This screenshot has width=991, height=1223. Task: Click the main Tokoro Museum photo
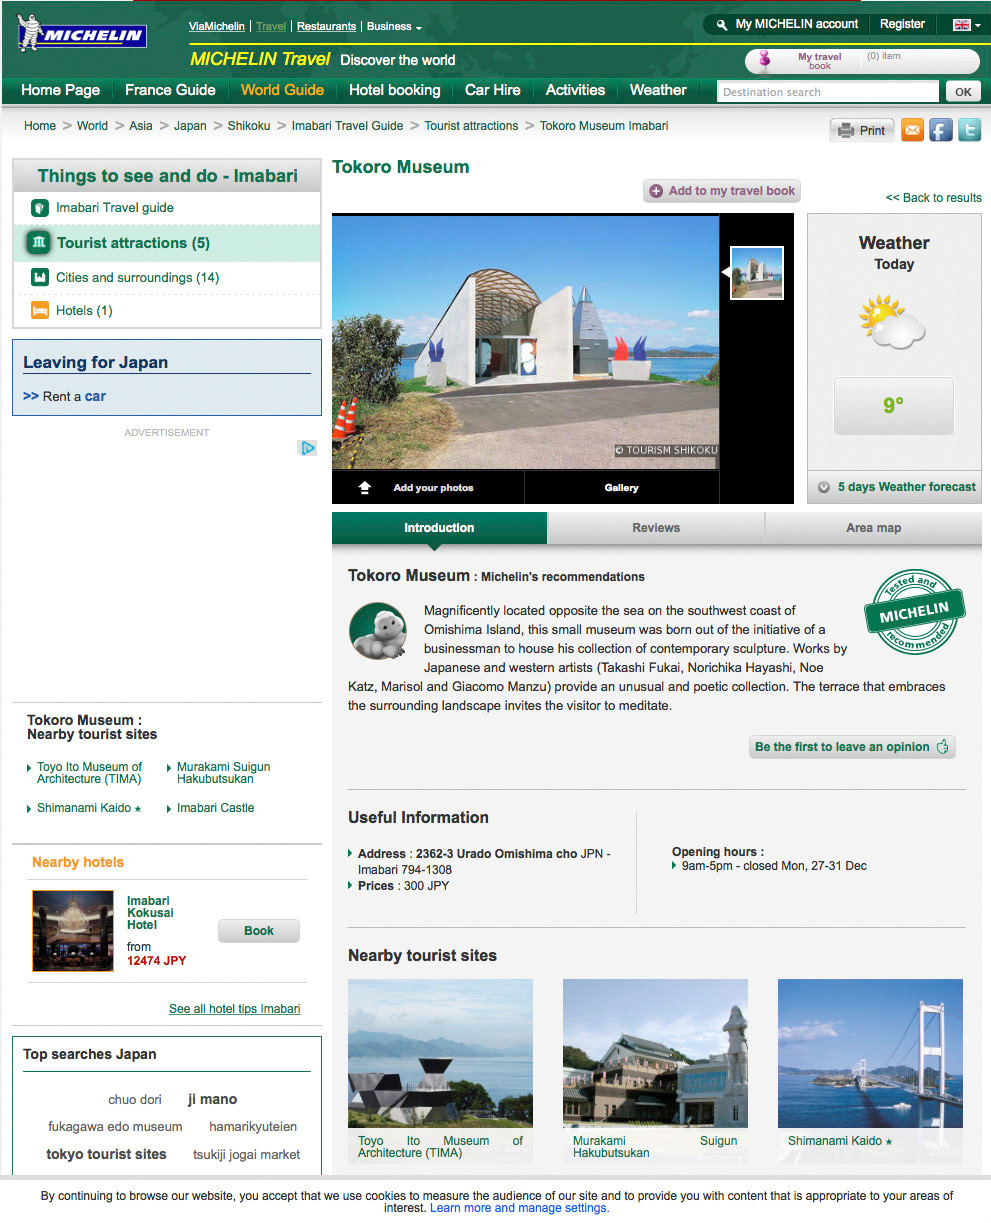(x=525, y=342)
